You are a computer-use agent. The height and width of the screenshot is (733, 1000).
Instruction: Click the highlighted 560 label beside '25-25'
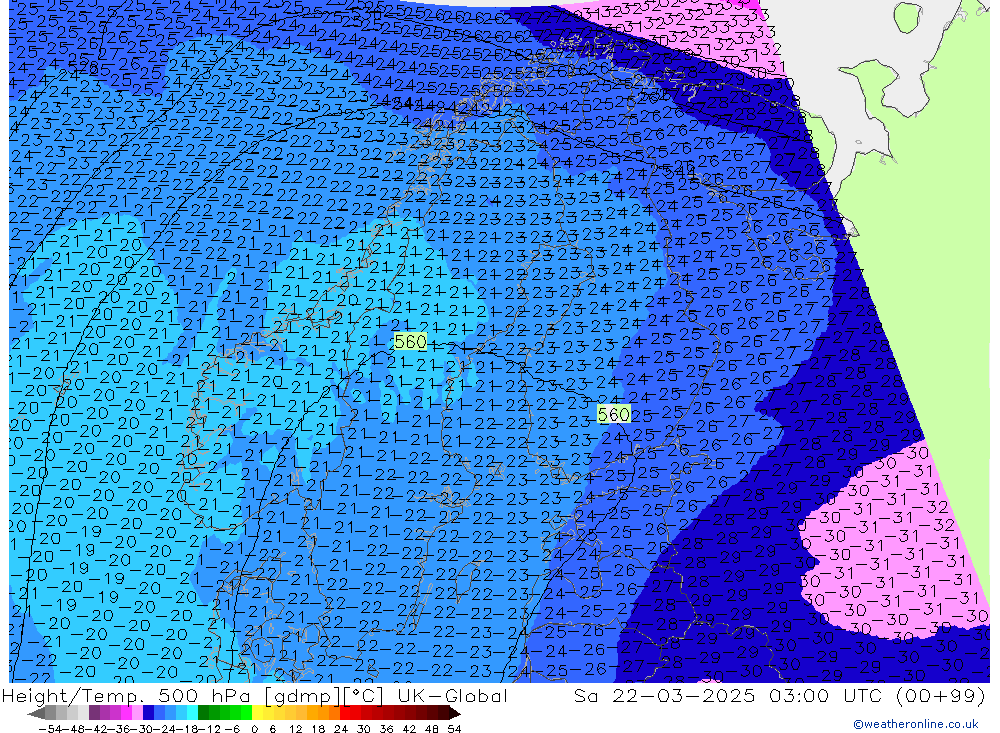(614, 415)
